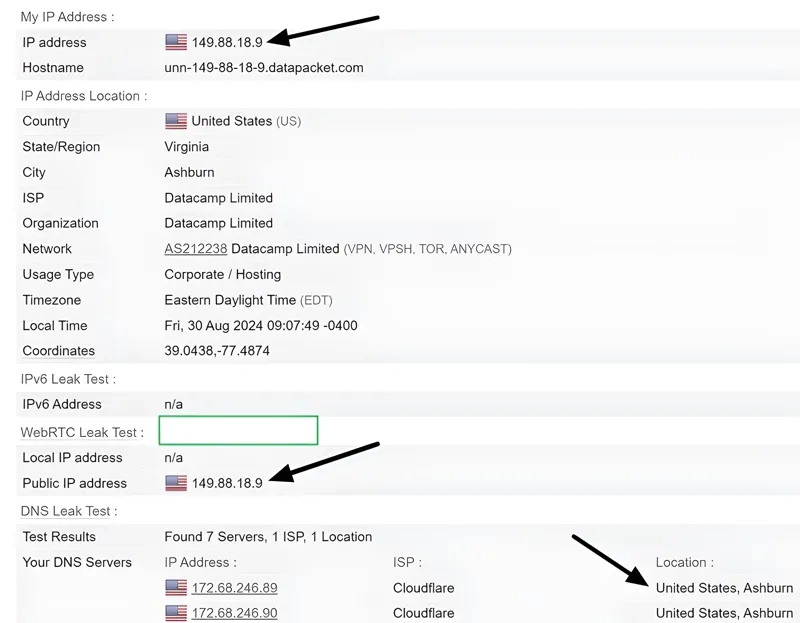Click the WebRTC Leak Test heading link

[x=79, y=433]
